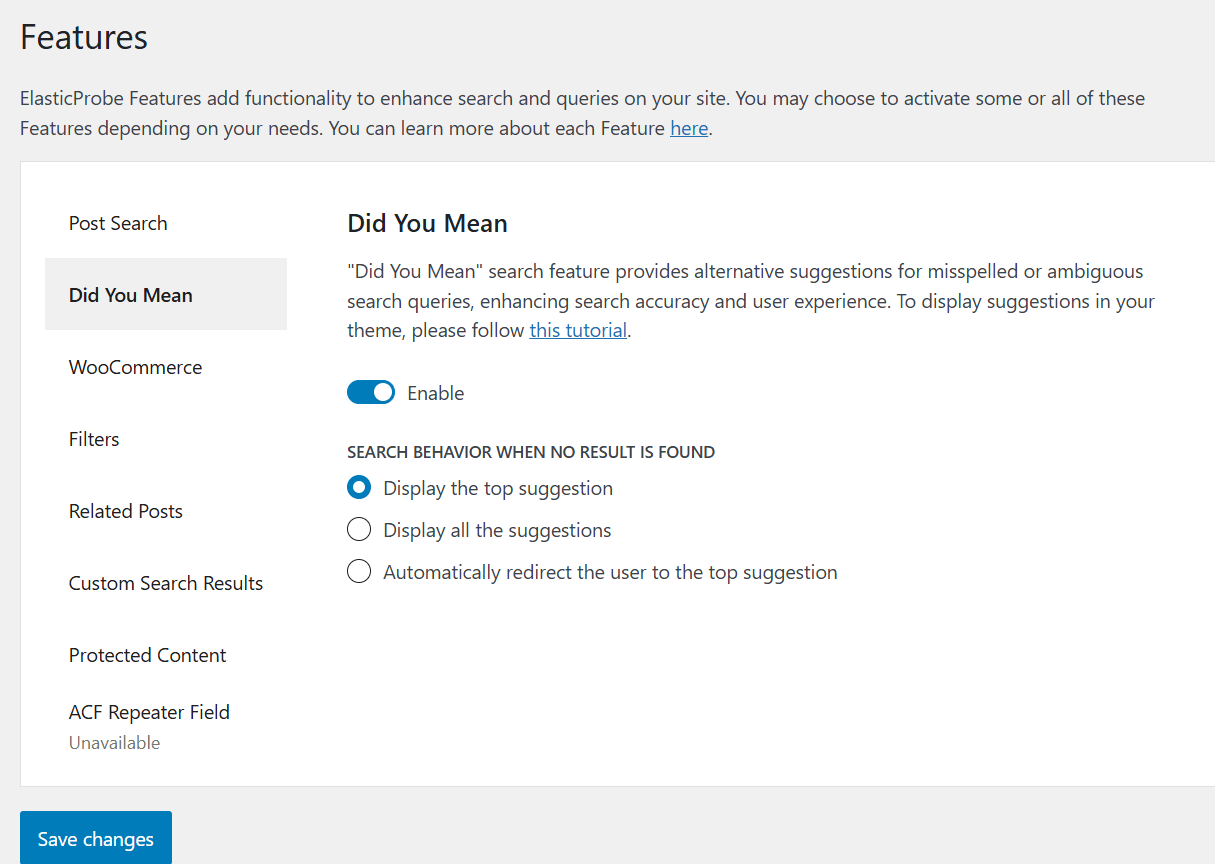Open the Post Search feature panel
Image resolution: width=1215 pixels, height=864 pixels.
(x=117, y=223)
